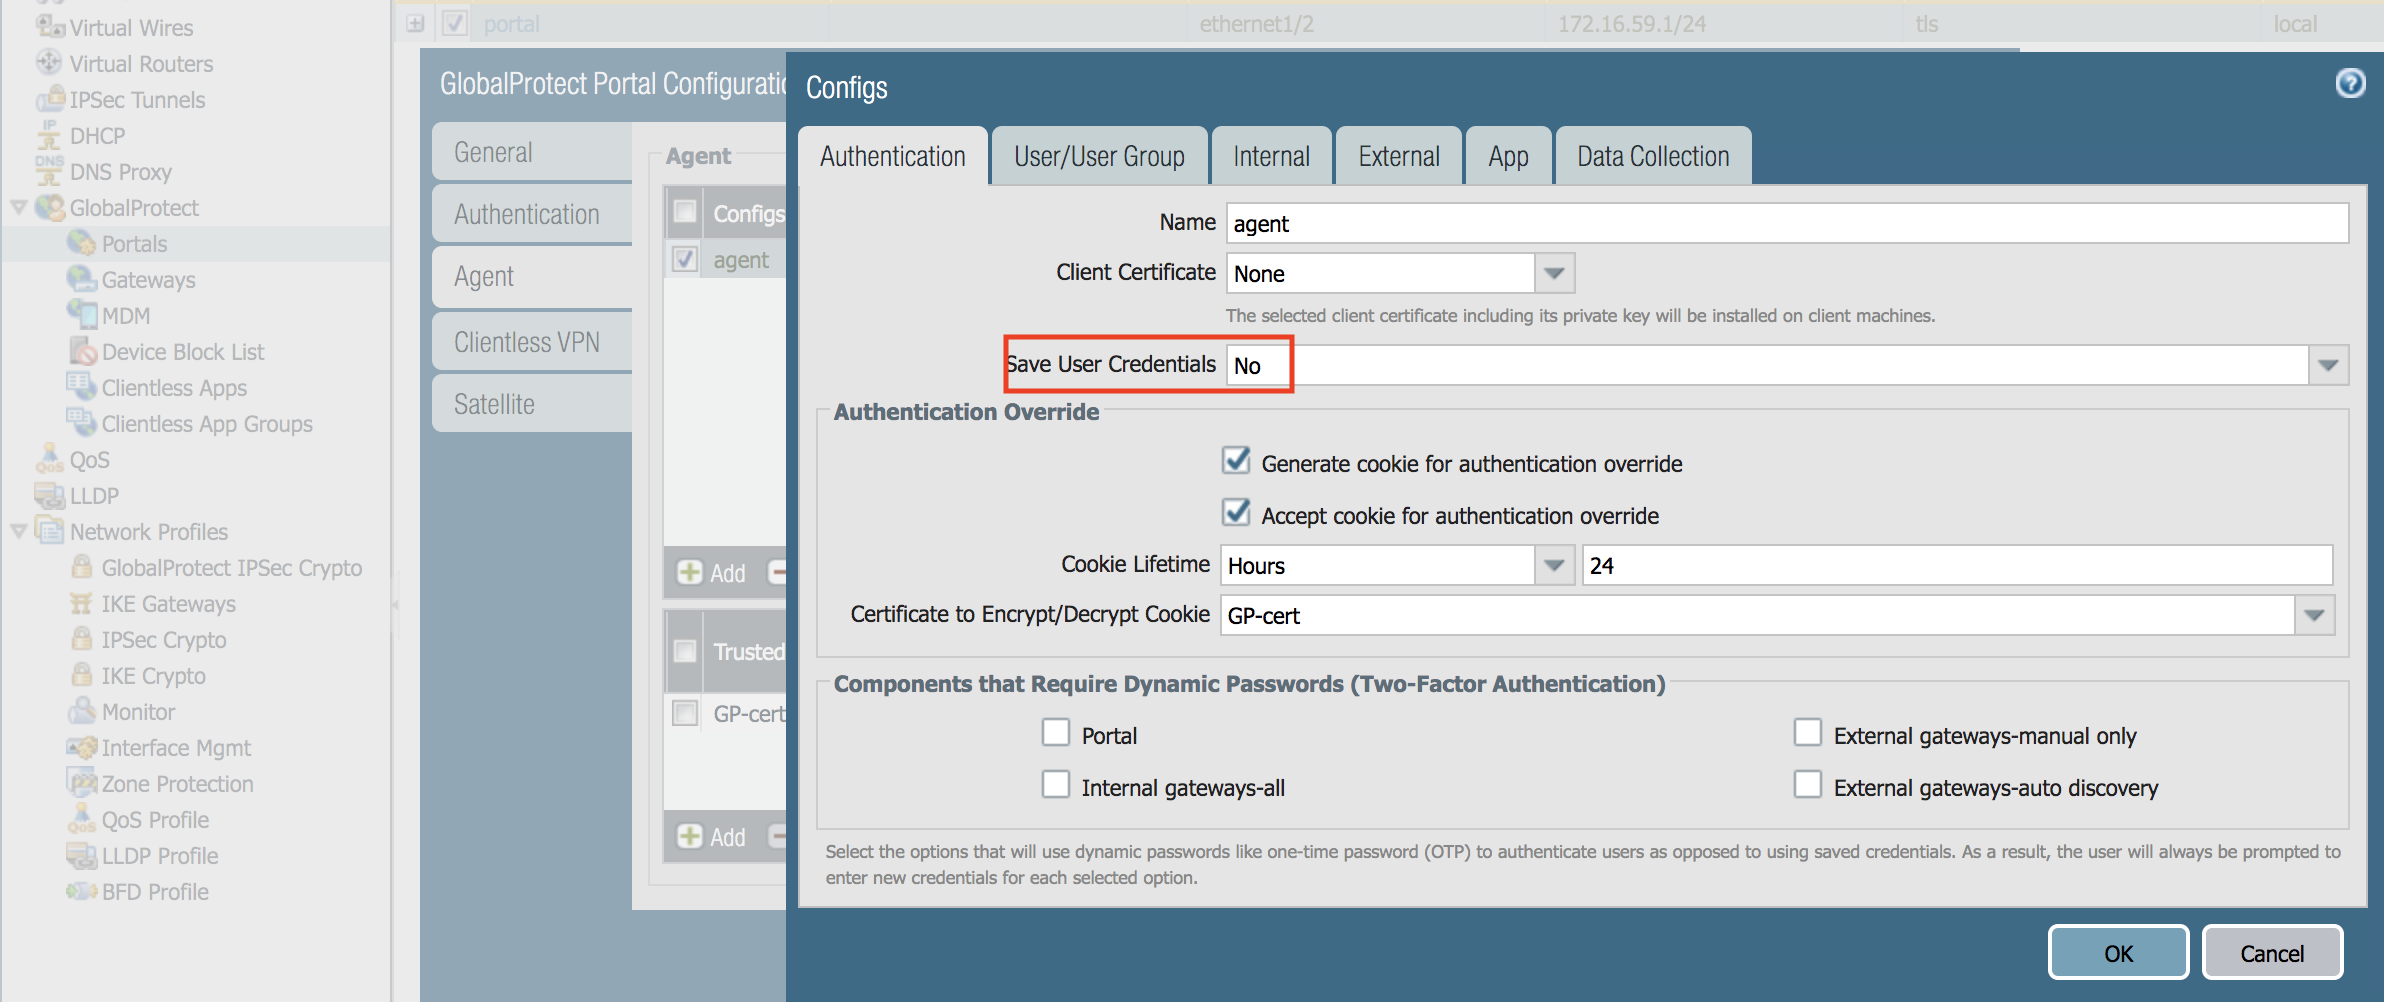Uncheck Accept cookie for authentication override

point(1237,513)
